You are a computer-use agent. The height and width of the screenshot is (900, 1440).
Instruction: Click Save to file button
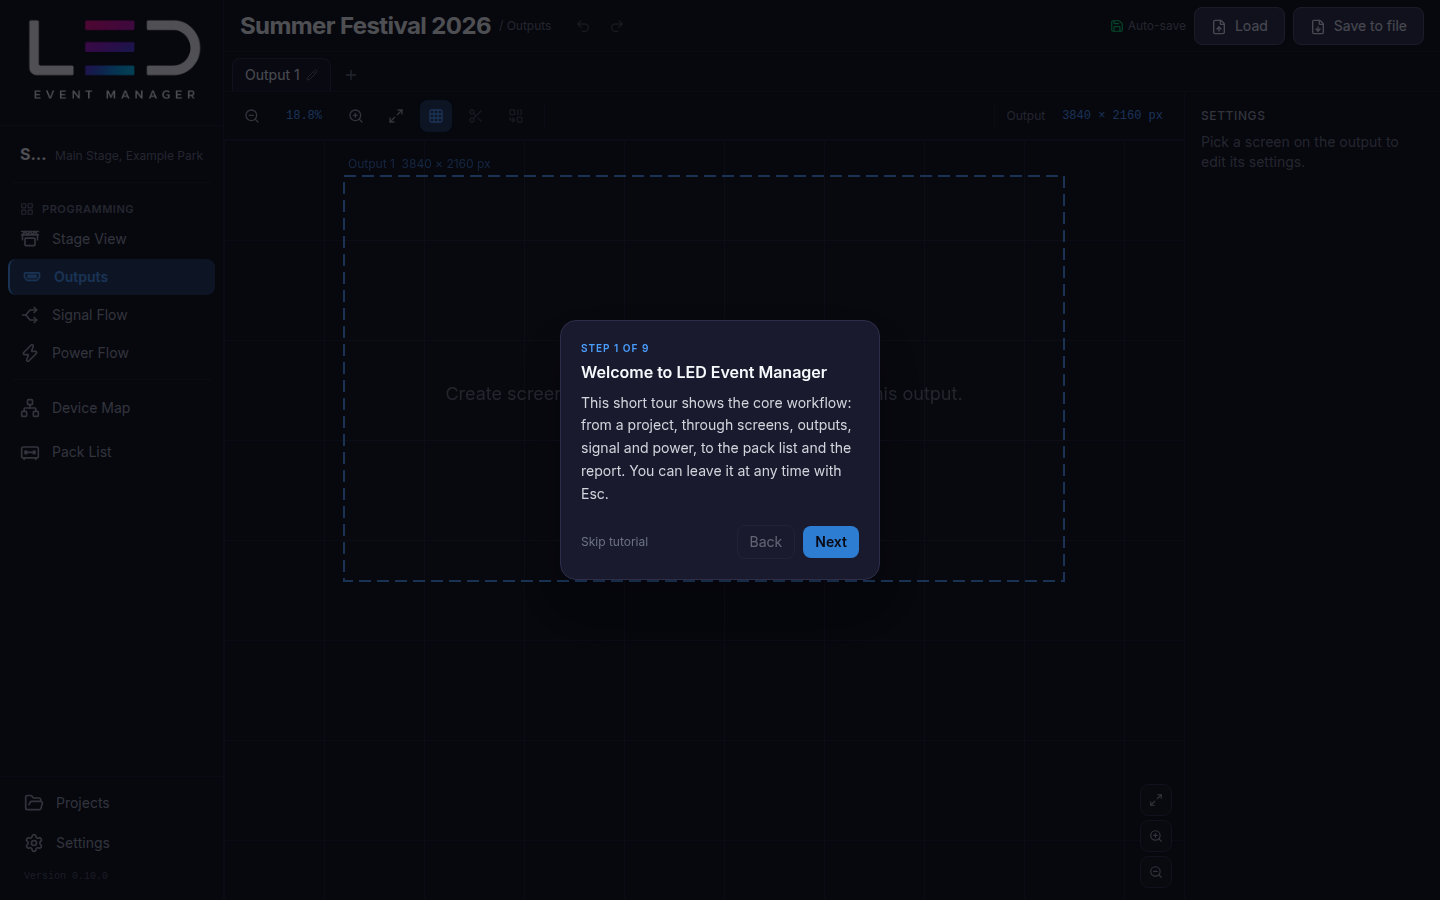click(x=1358, y=26)
